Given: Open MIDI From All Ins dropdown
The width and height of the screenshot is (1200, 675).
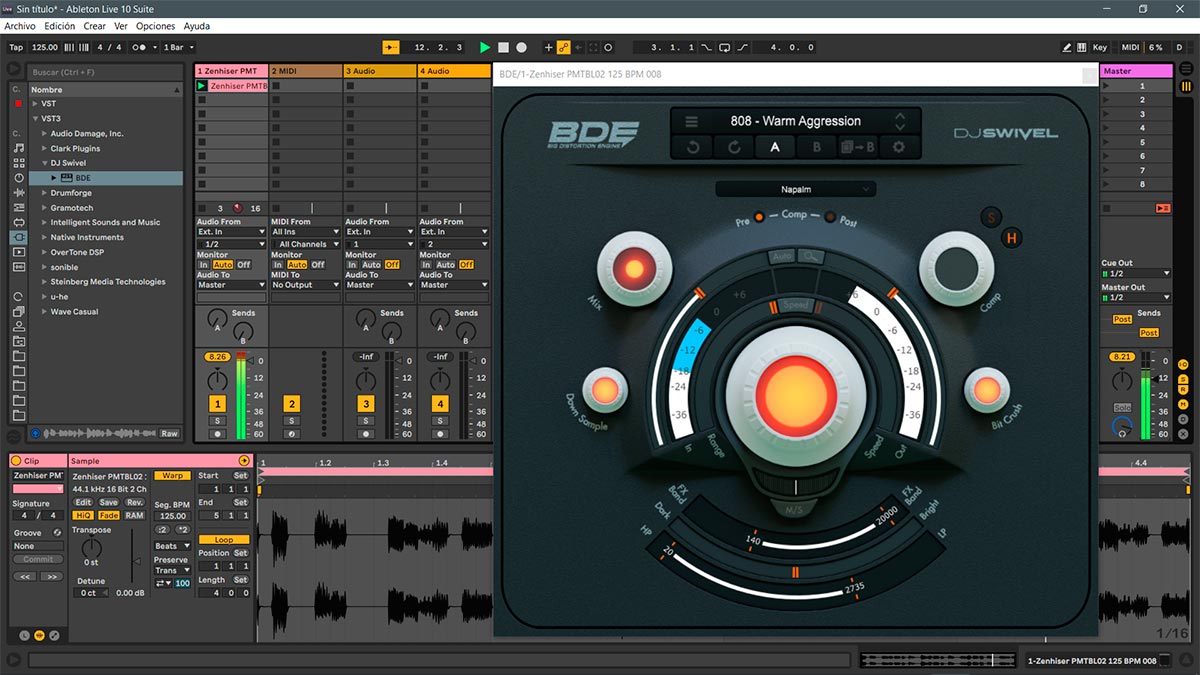Looking at the screenshot, I should [306, 232].
